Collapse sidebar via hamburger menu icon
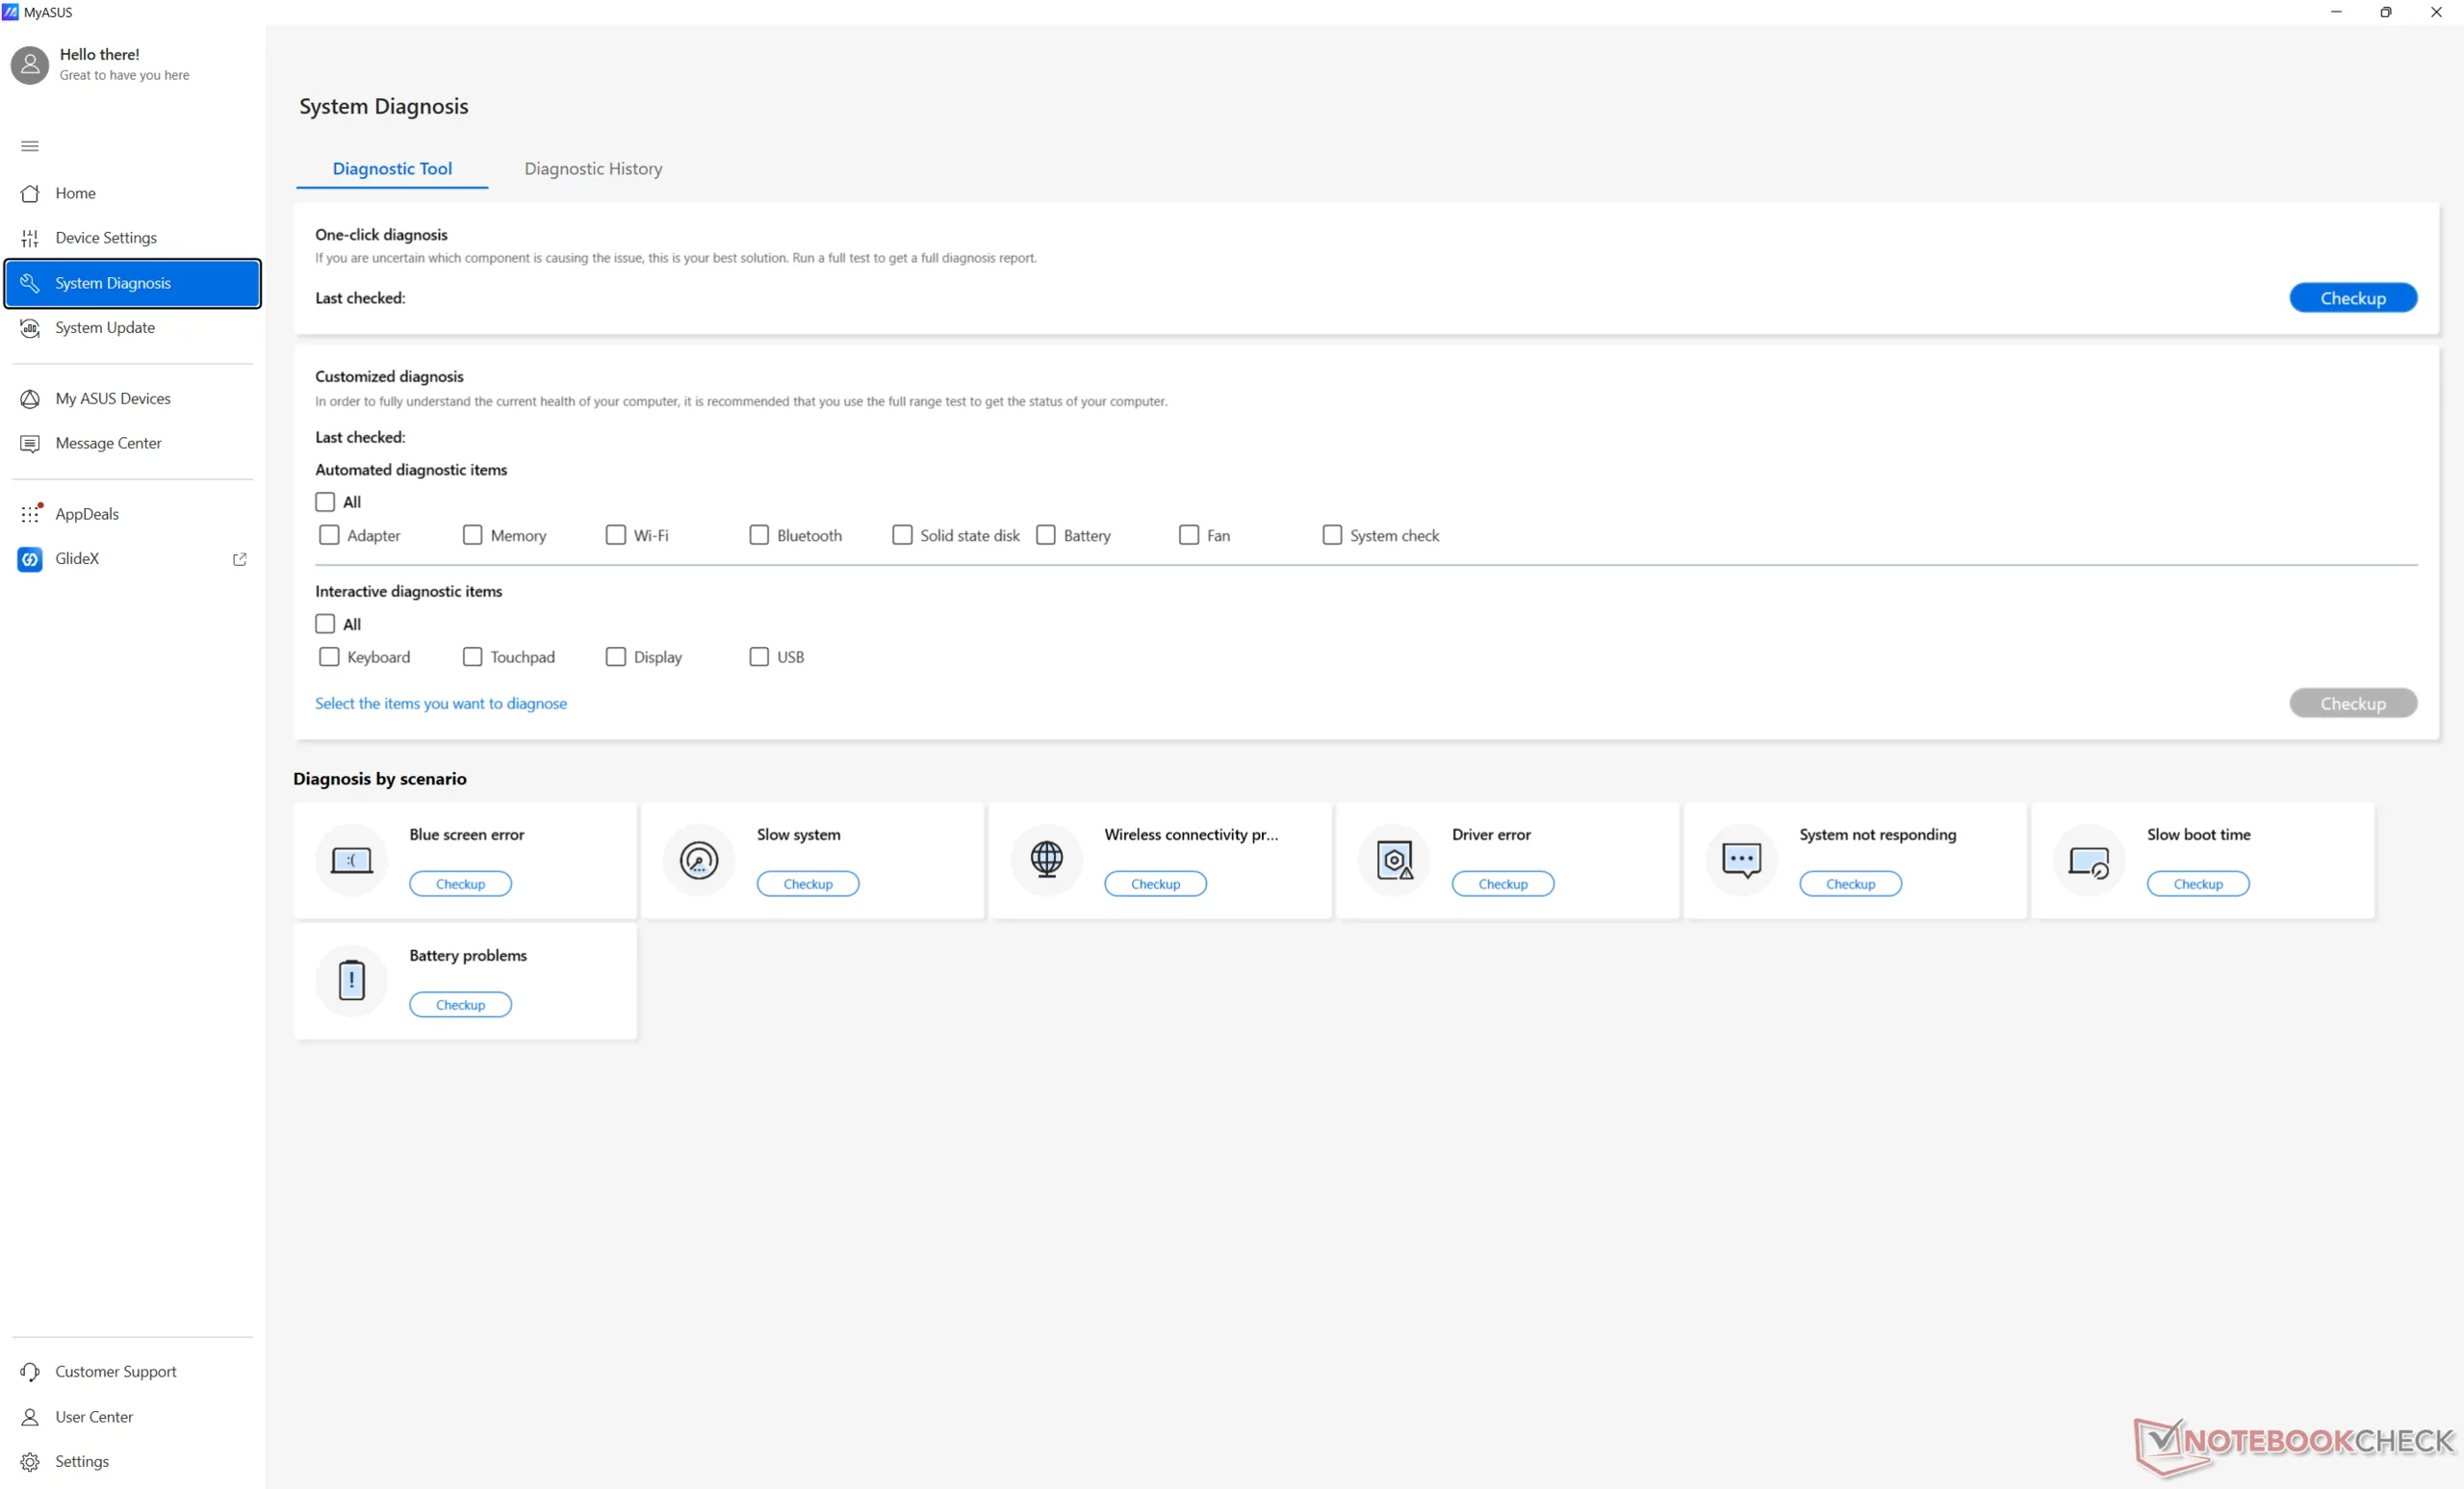Image resolution: width=2464 pixels, height=1489 pixels. 30,146
